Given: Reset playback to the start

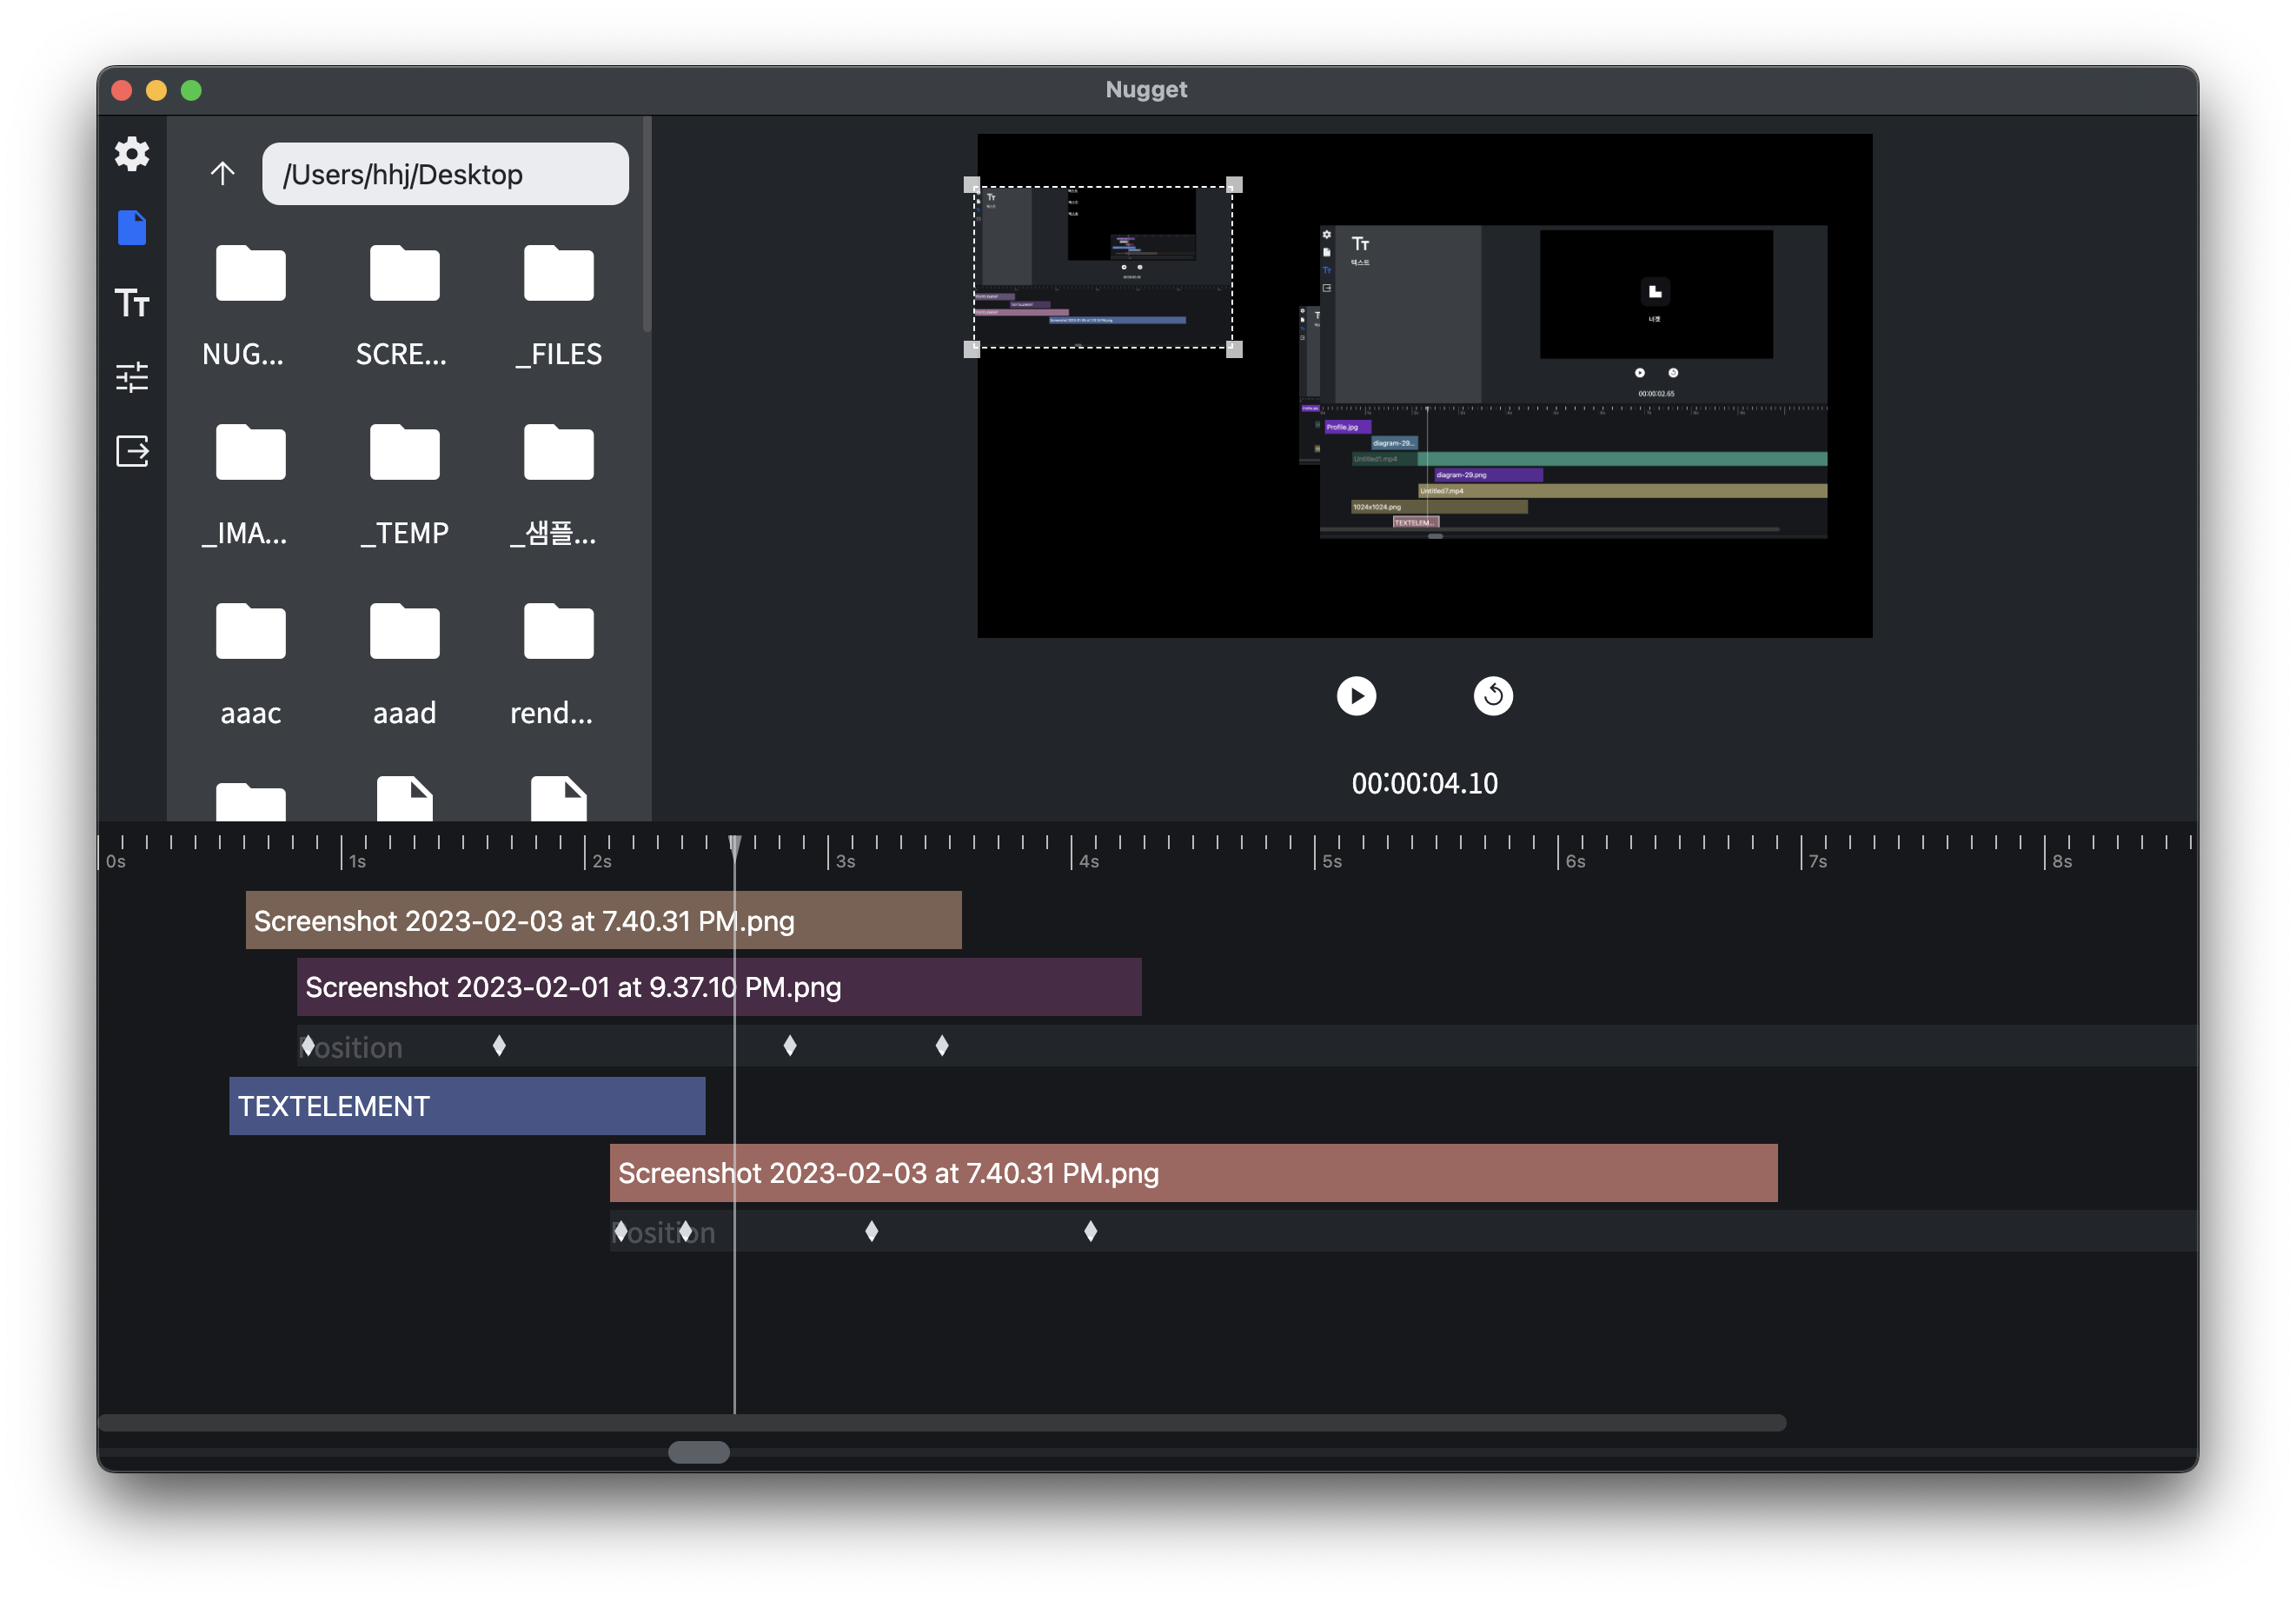Looking at the screenshot, I should click(x=1493, y=696).
